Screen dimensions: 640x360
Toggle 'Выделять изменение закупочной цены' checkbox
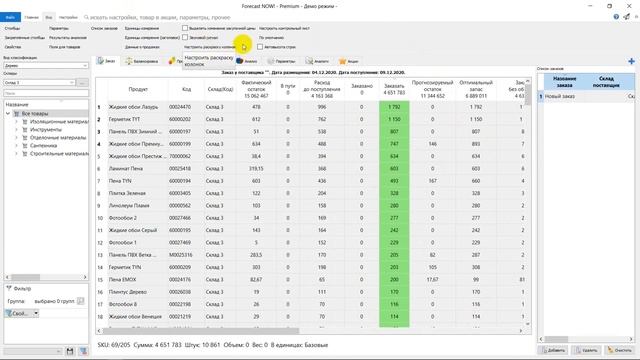click(x=185, y=28)
